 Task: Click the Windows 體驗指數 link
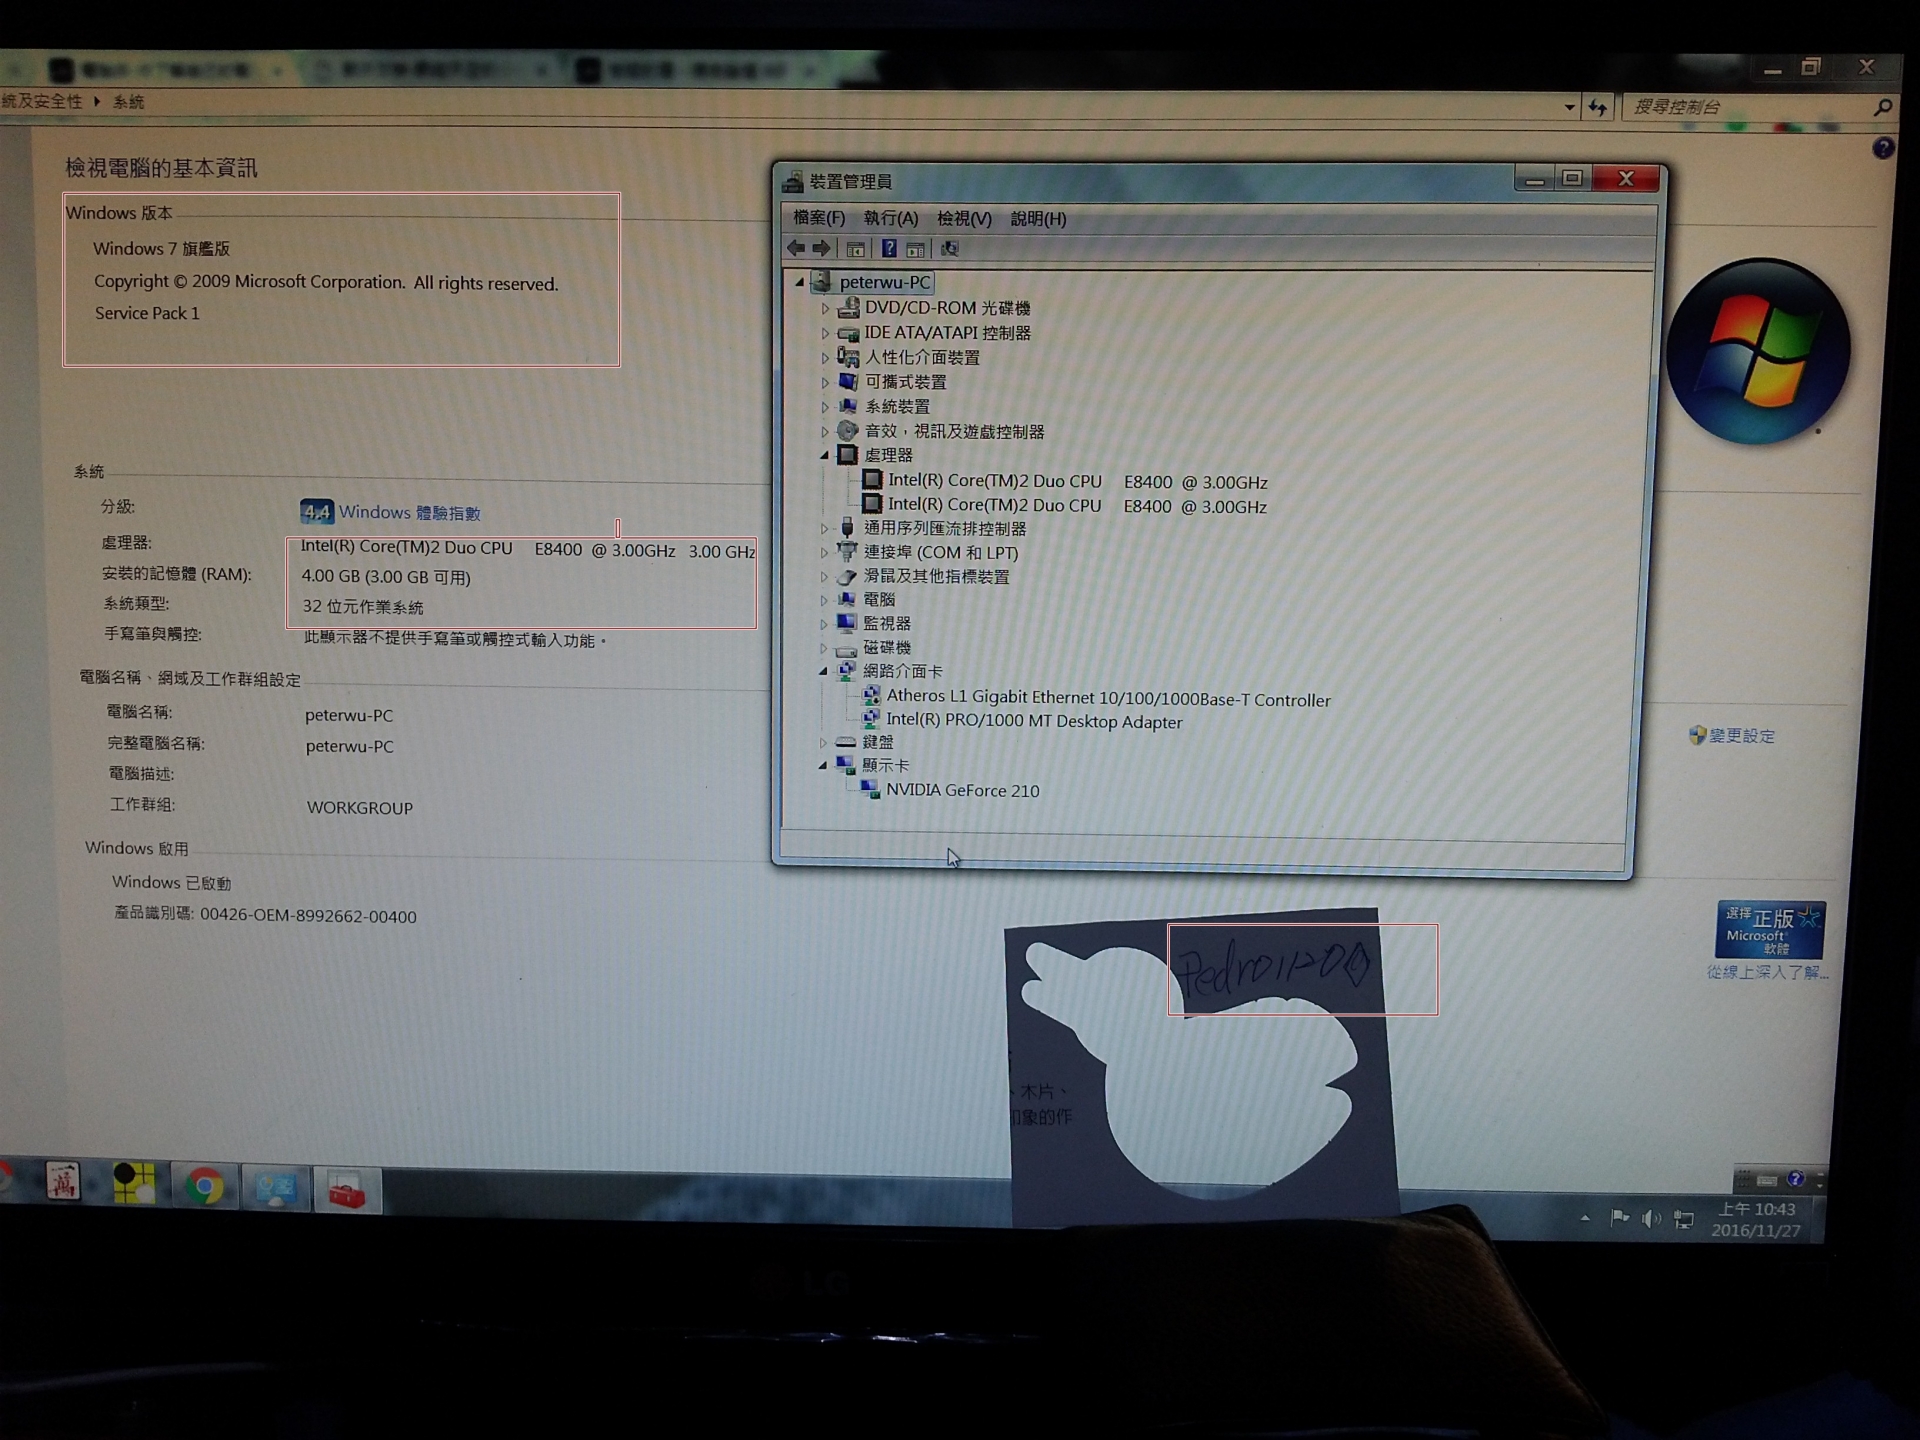(x=409, y=513)
